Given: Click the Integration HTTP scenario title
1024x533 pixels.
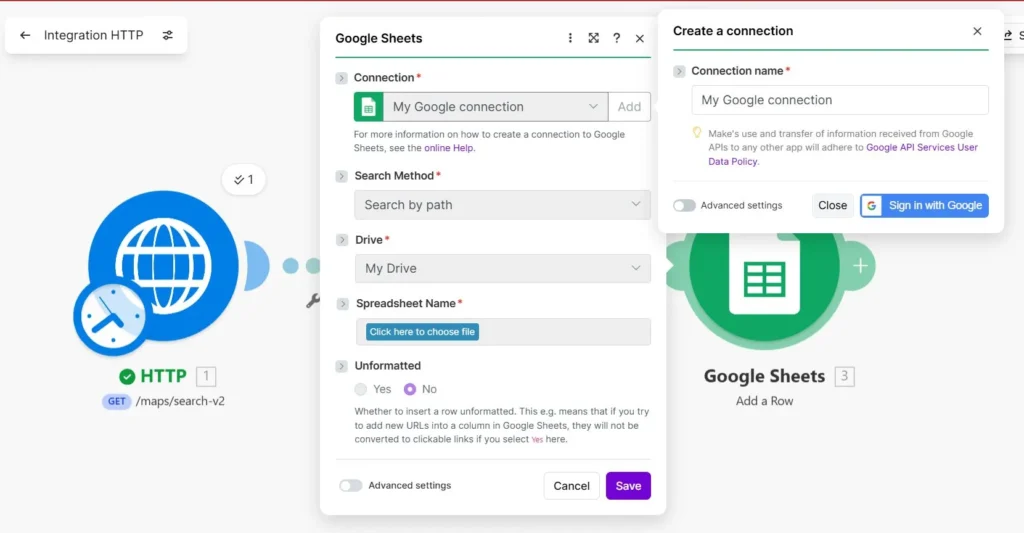Looking at the screenshot, I should click(93, 35).
